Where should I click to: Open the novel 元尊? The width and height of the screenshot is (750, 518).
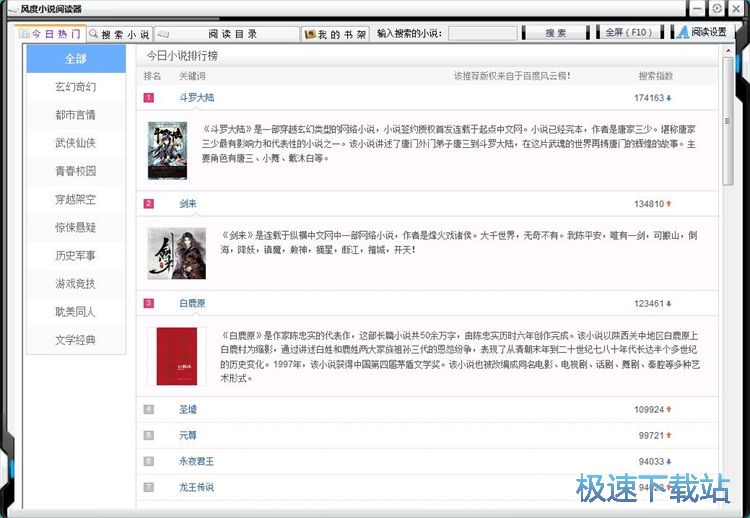[188, 435]
